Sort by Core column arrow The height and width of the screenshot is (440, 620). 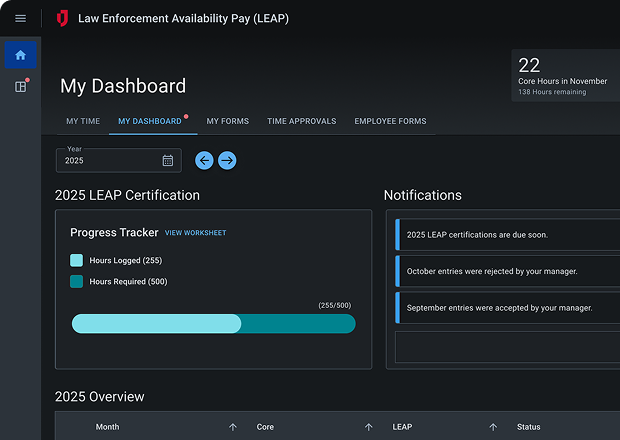coord(368,427)
